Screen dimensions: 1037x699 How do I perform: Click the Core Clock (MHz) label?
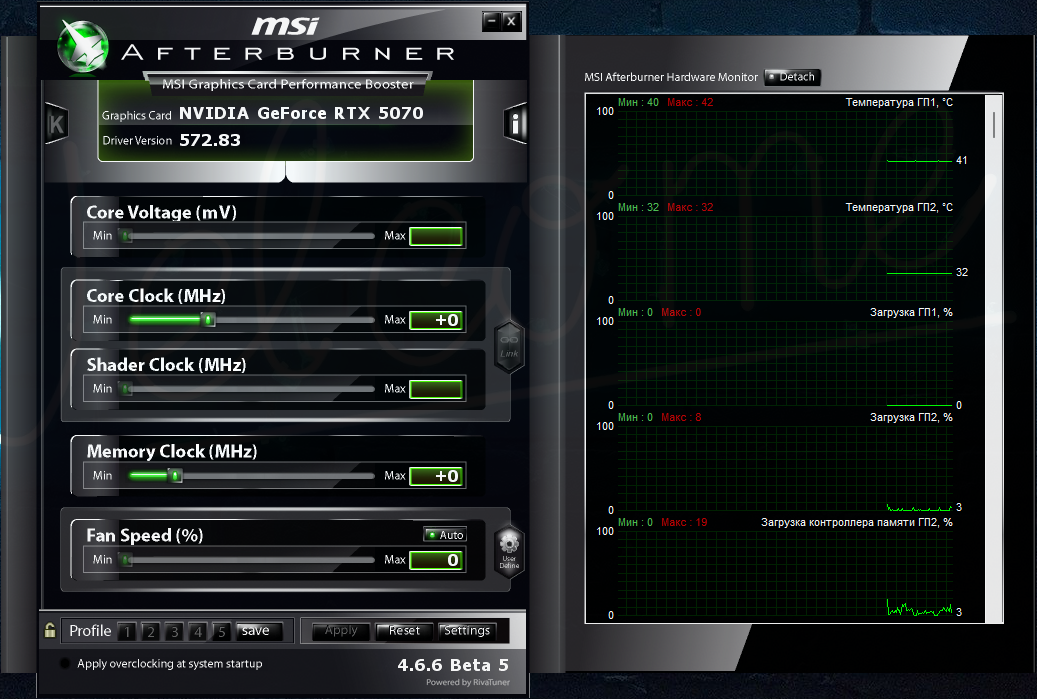156,296
